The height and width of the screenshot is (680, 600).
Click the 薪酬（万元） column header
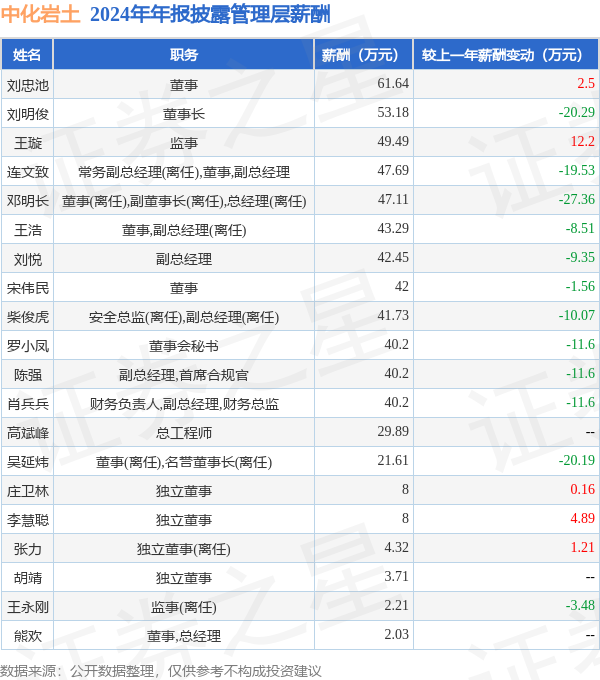point(363,55)
